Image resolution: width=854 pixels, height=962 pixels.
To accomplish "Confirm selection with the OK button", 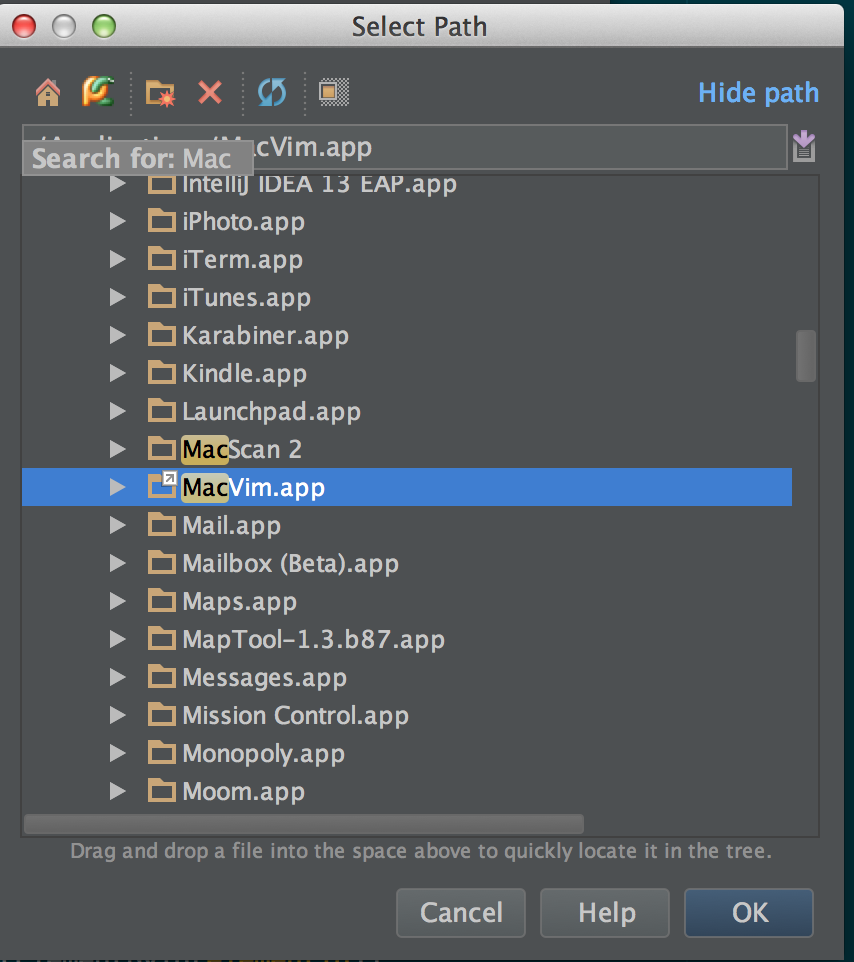I will tap(749, 912).
